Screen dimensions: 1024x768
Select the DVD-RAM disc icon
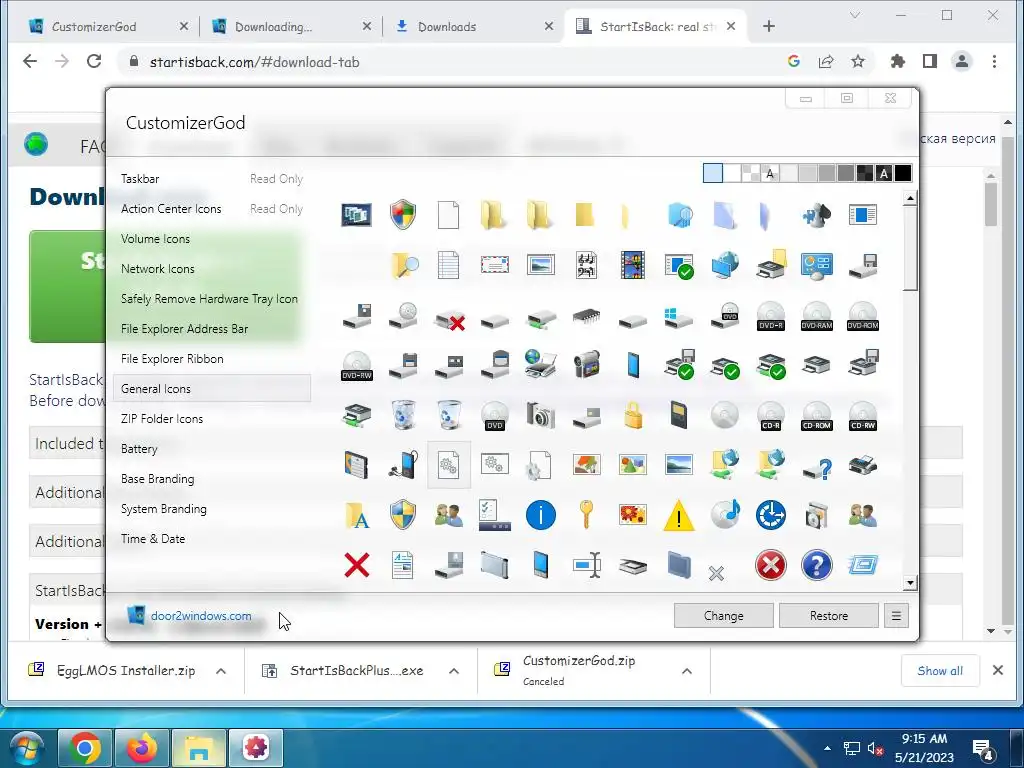pos(816,317)
